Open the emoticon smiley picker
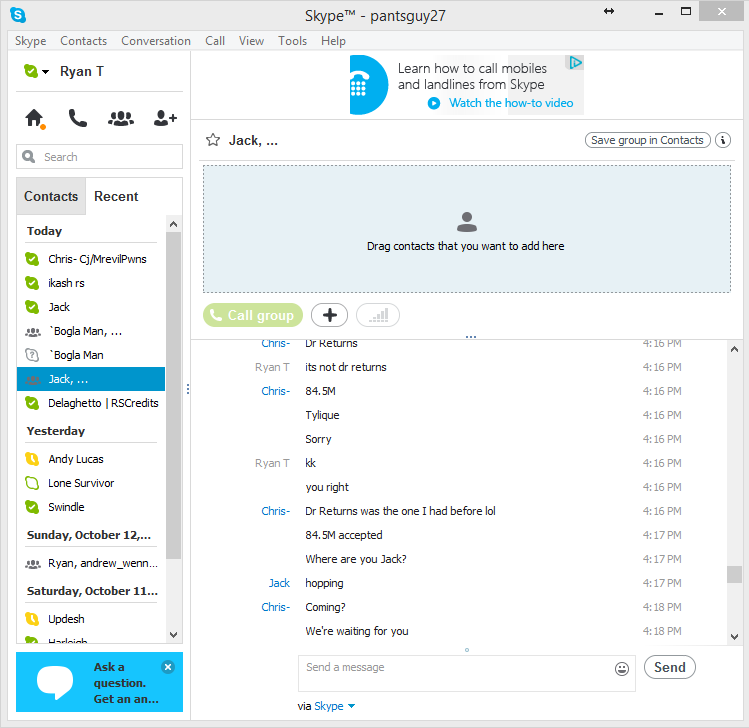Image resolution: width=749 pixels, height=728 pixels. tap(622, 669)
